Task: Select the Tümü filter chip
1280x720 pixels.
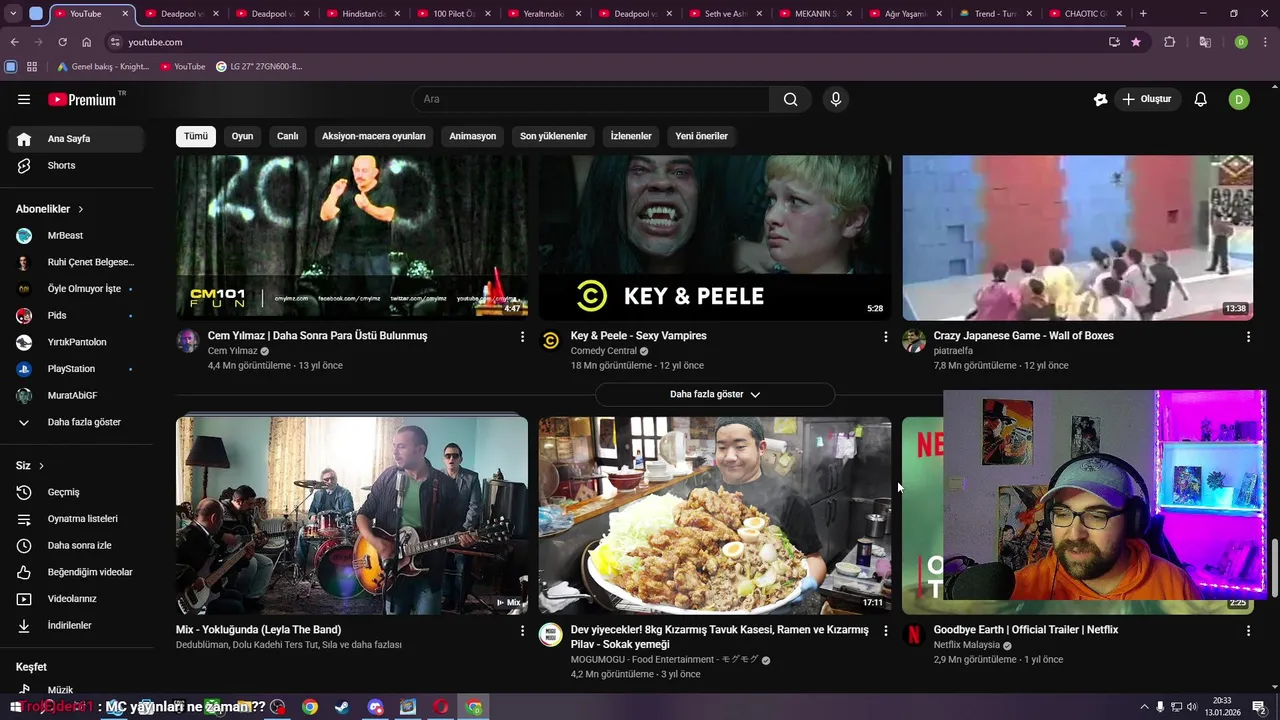Action: click(196, 136)
